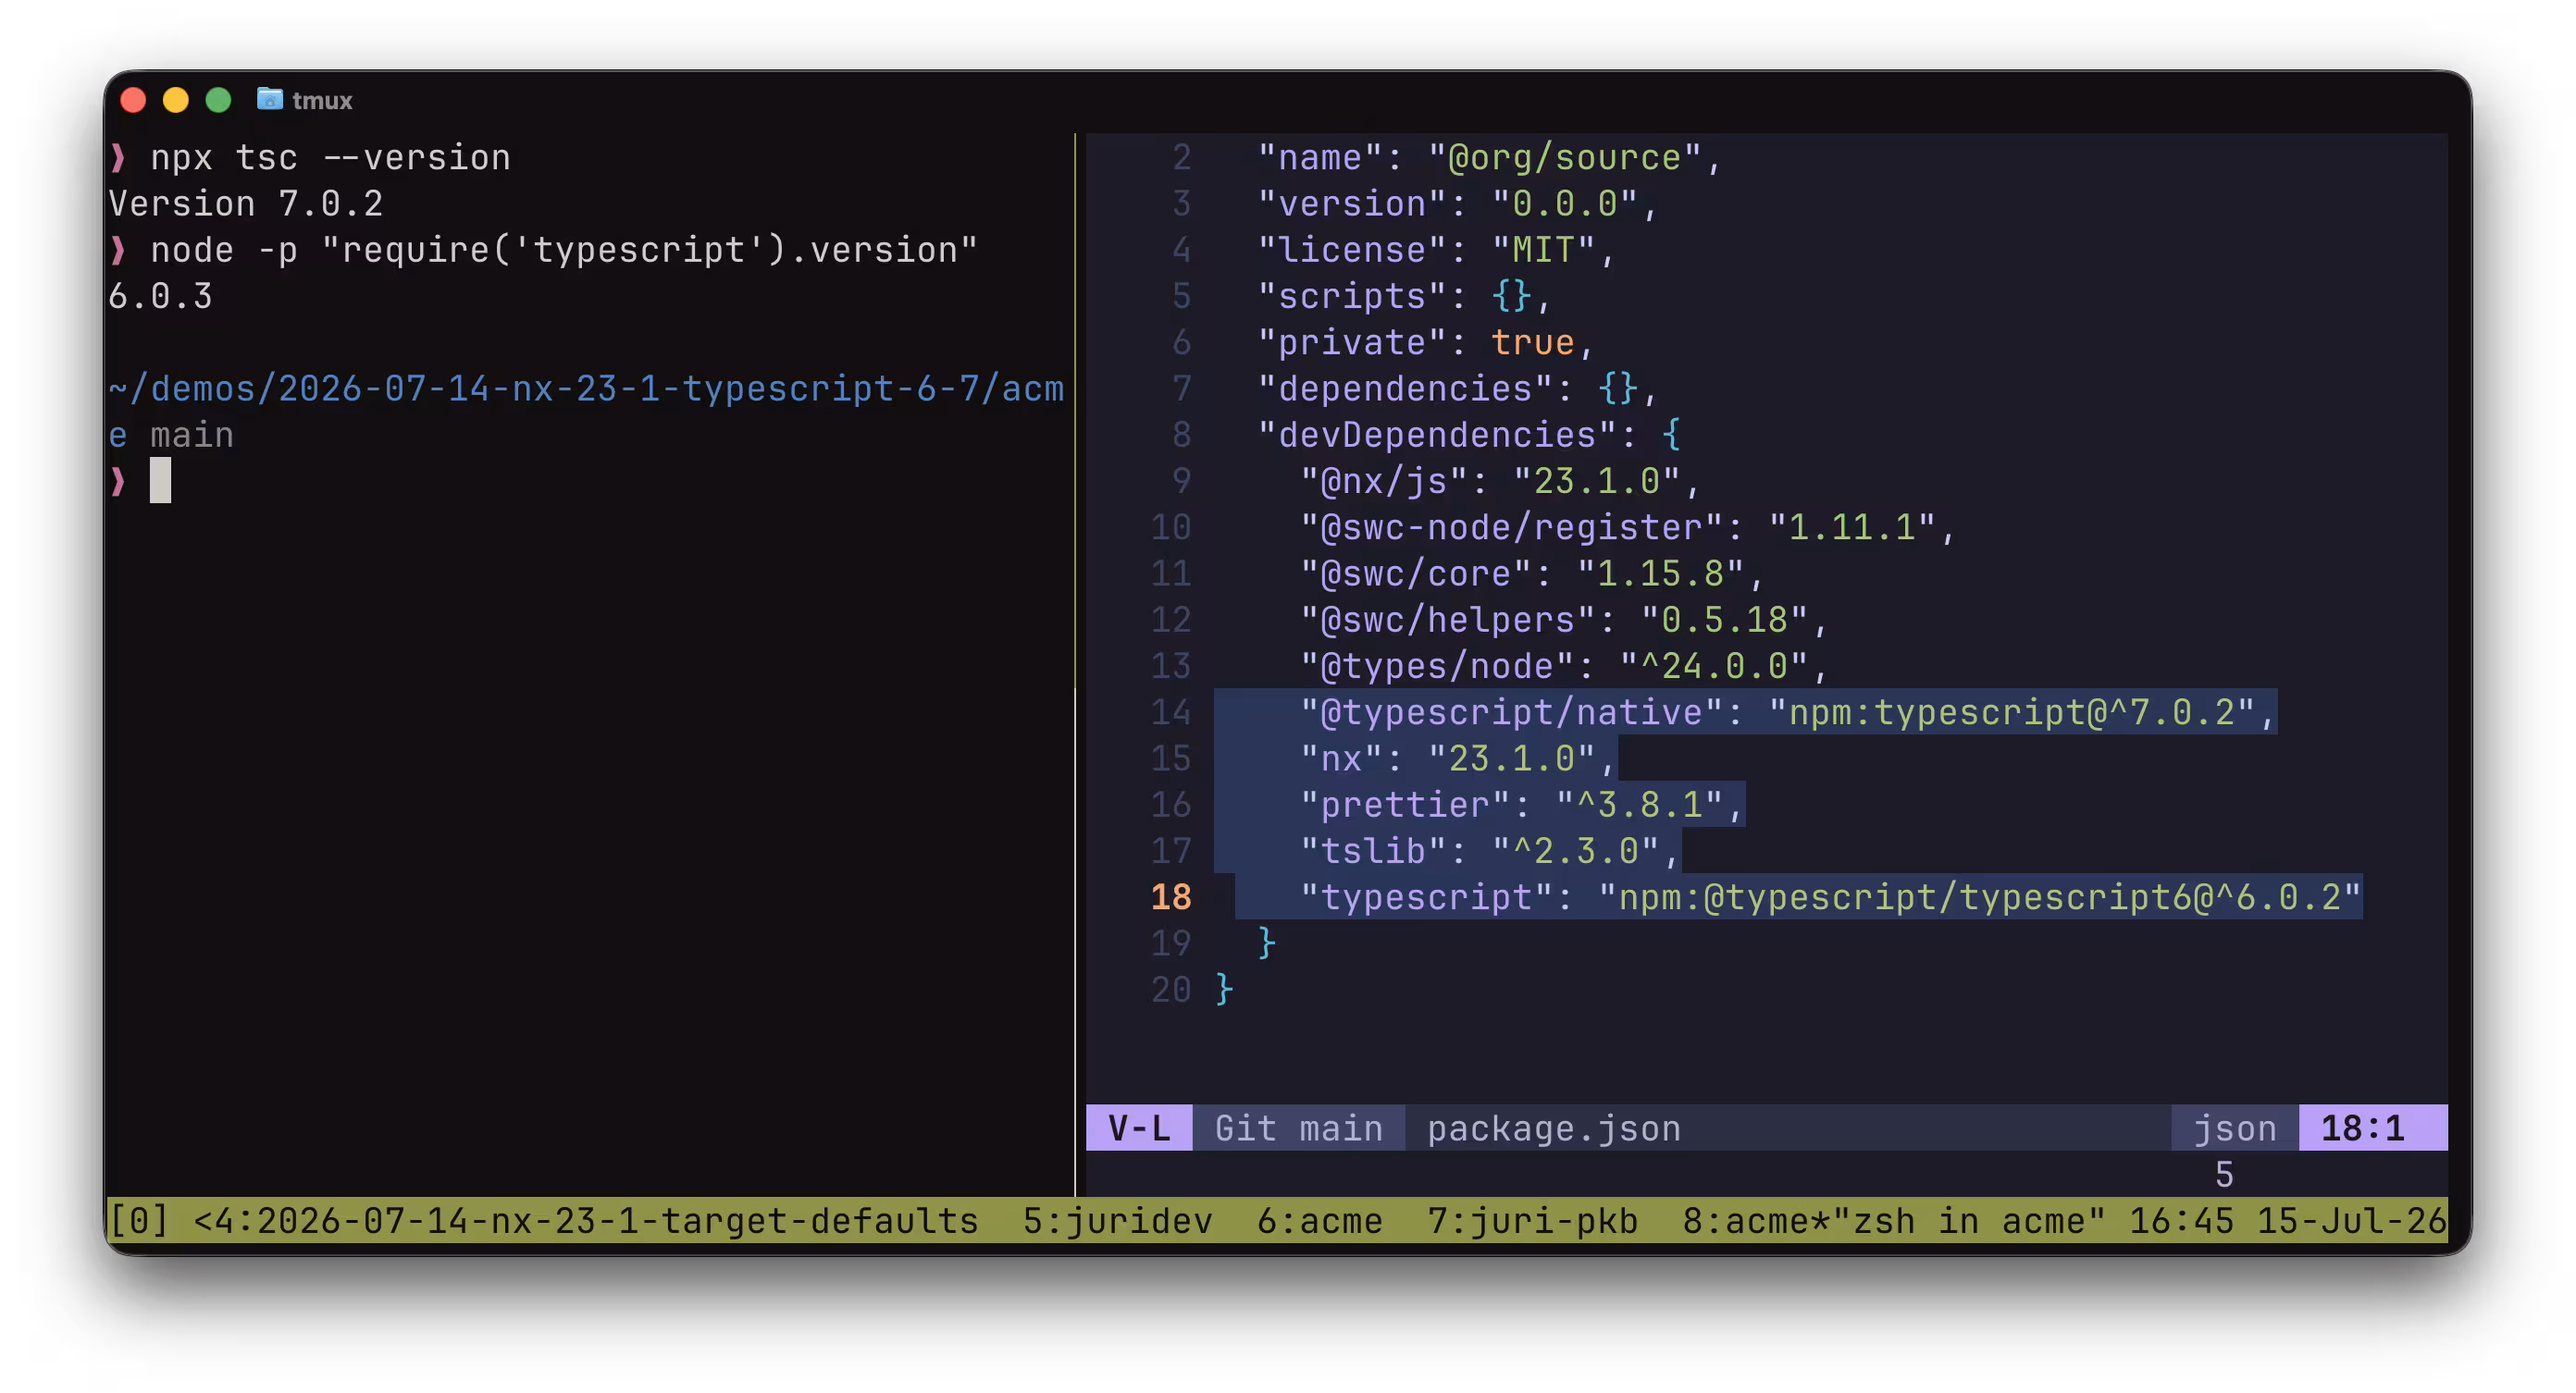Image resolution: width=2576 pixels, height=1393 pixels.
Task: Click line number 14 in the gutter
Action: point(1171,712)
